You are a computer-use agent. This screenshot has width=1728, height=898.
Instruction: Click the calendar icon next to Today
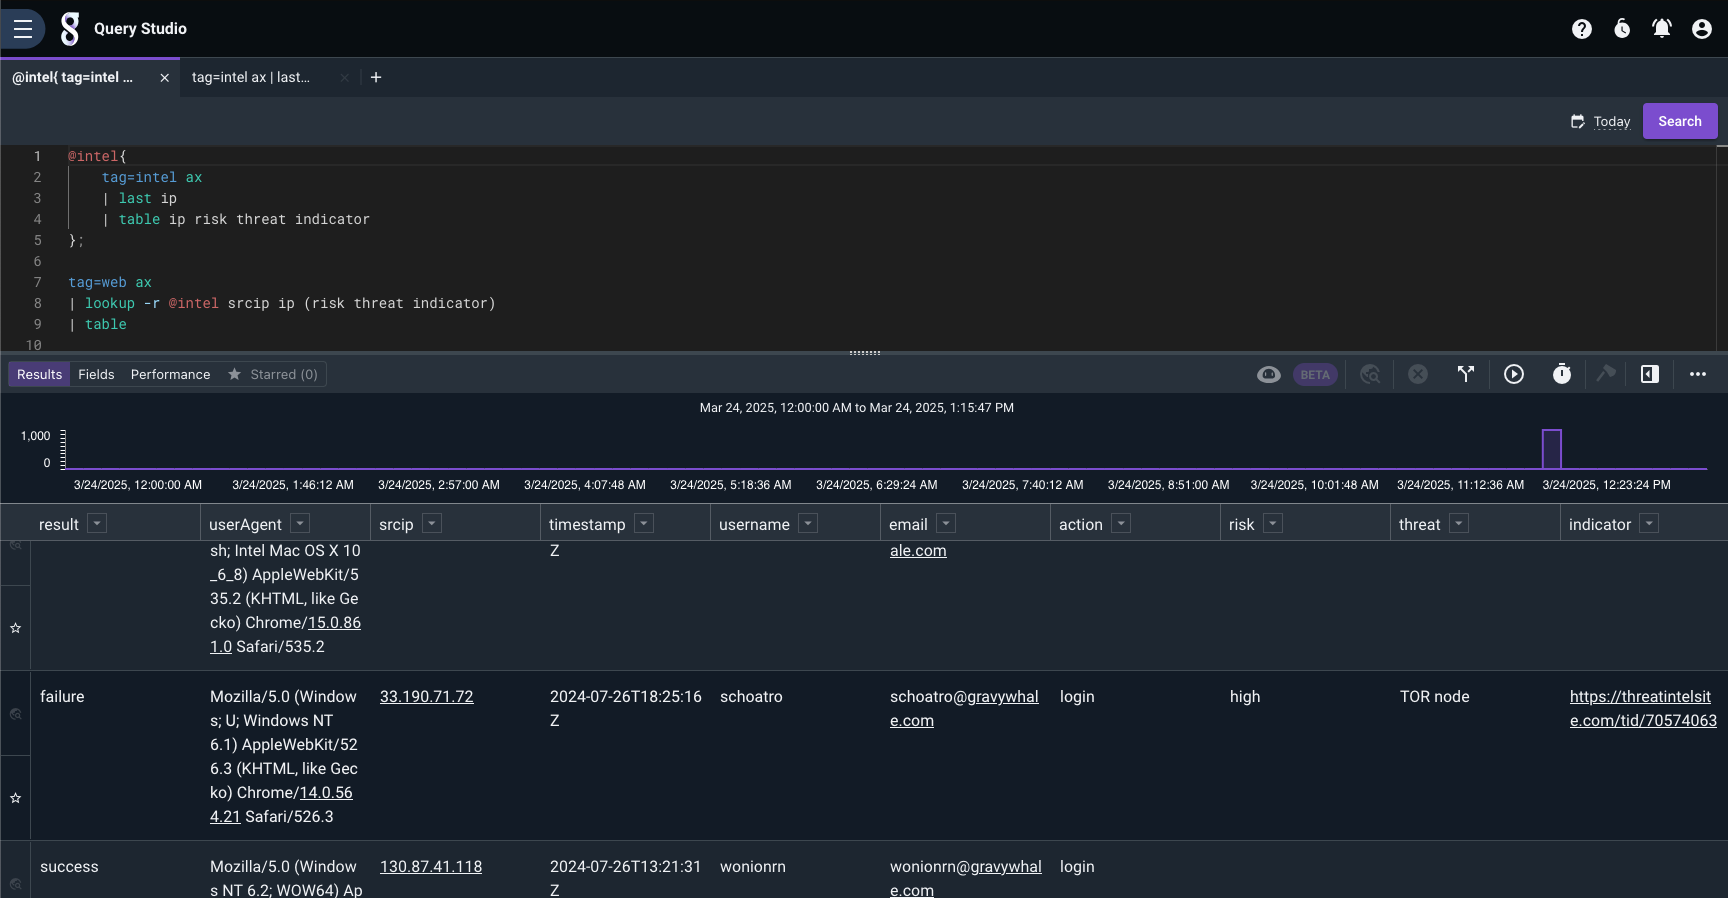(x=1578, y=121)
